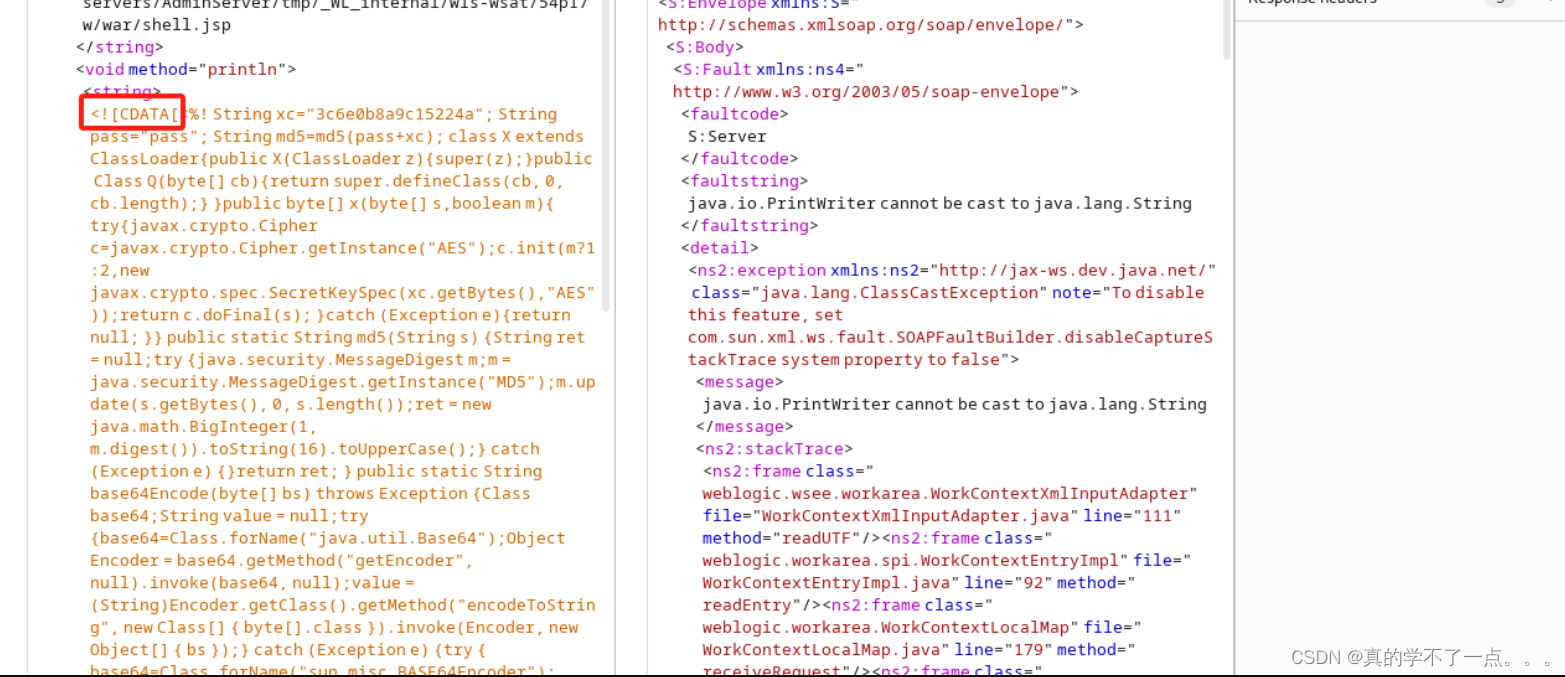Select the PrintWriter cast error inside faultstring
Screen dimensions: 1565x677
point(940,204)
